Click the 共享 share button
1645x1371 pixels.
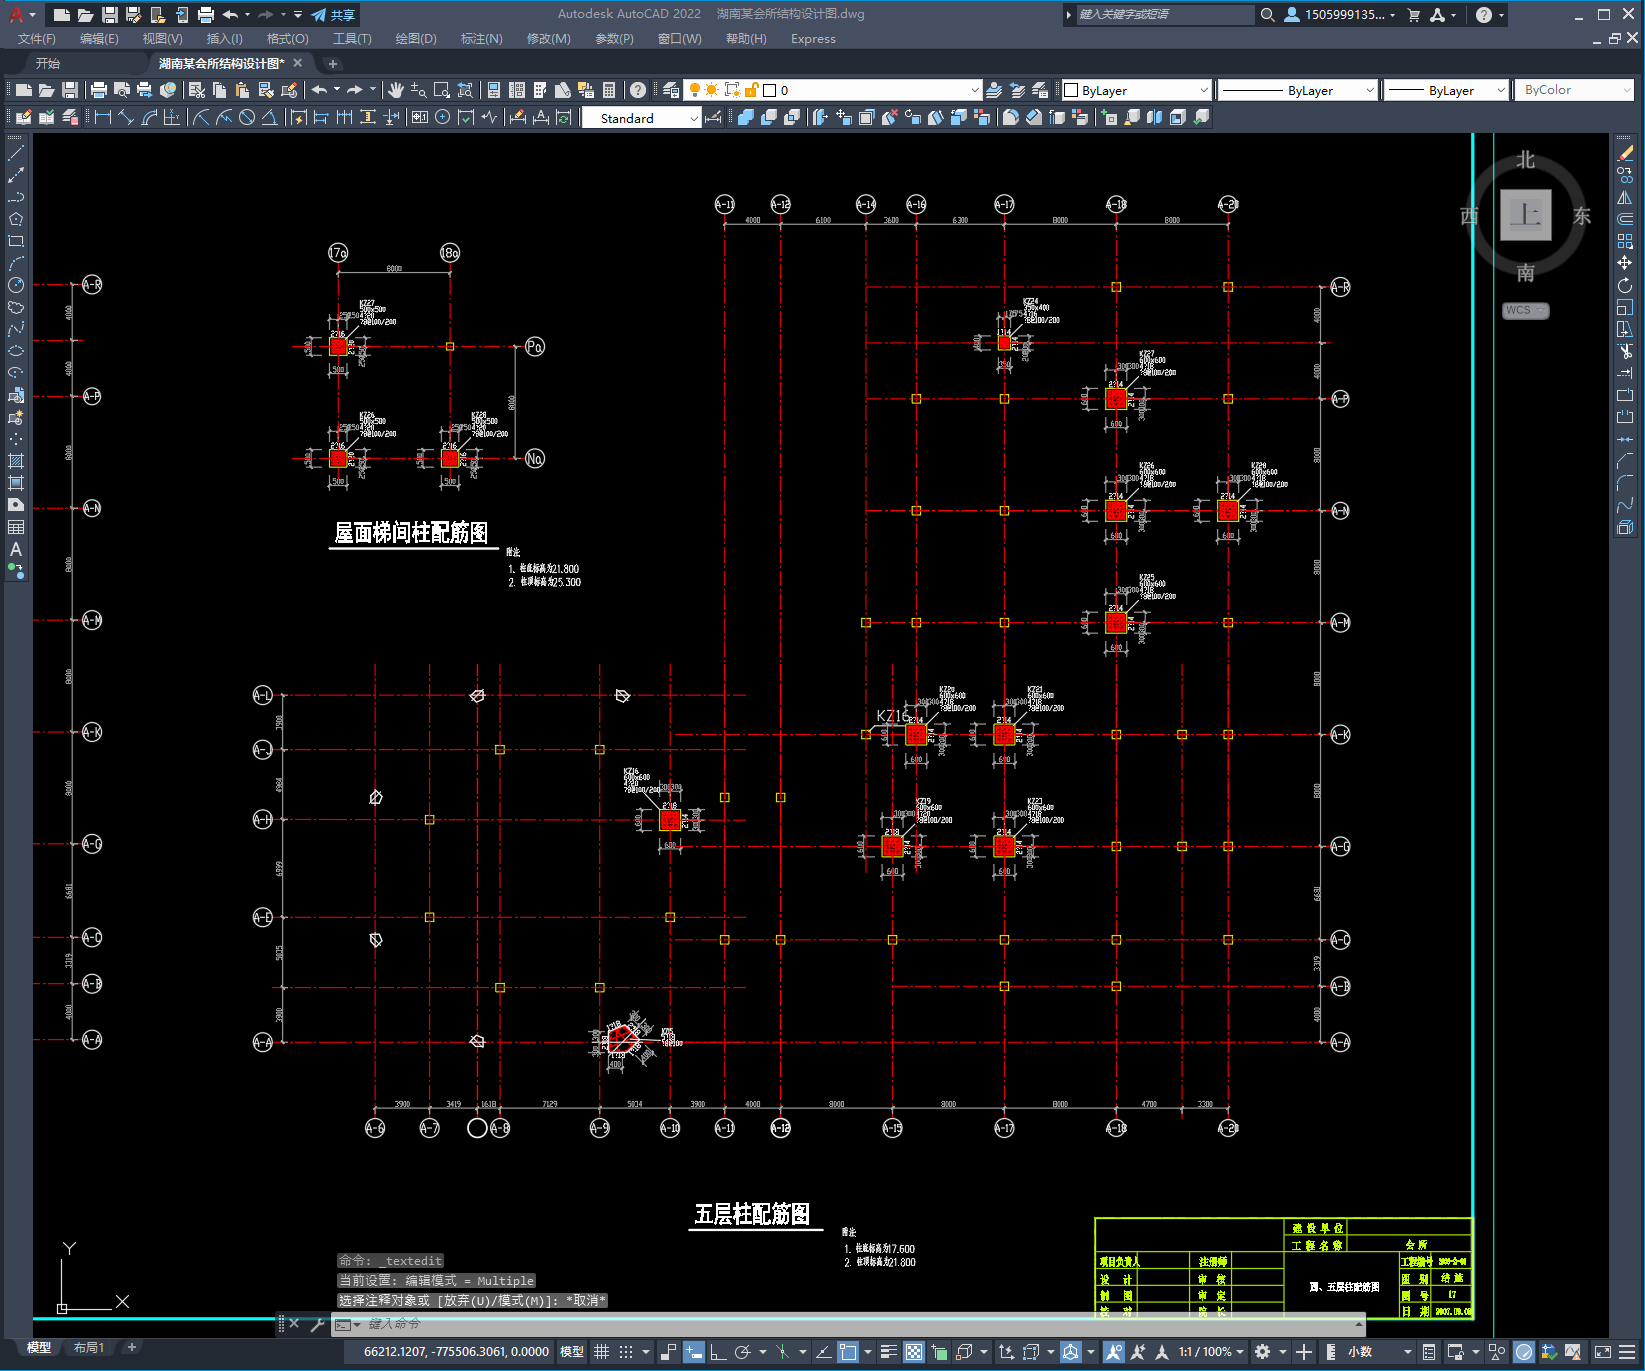tap(334, 15)
